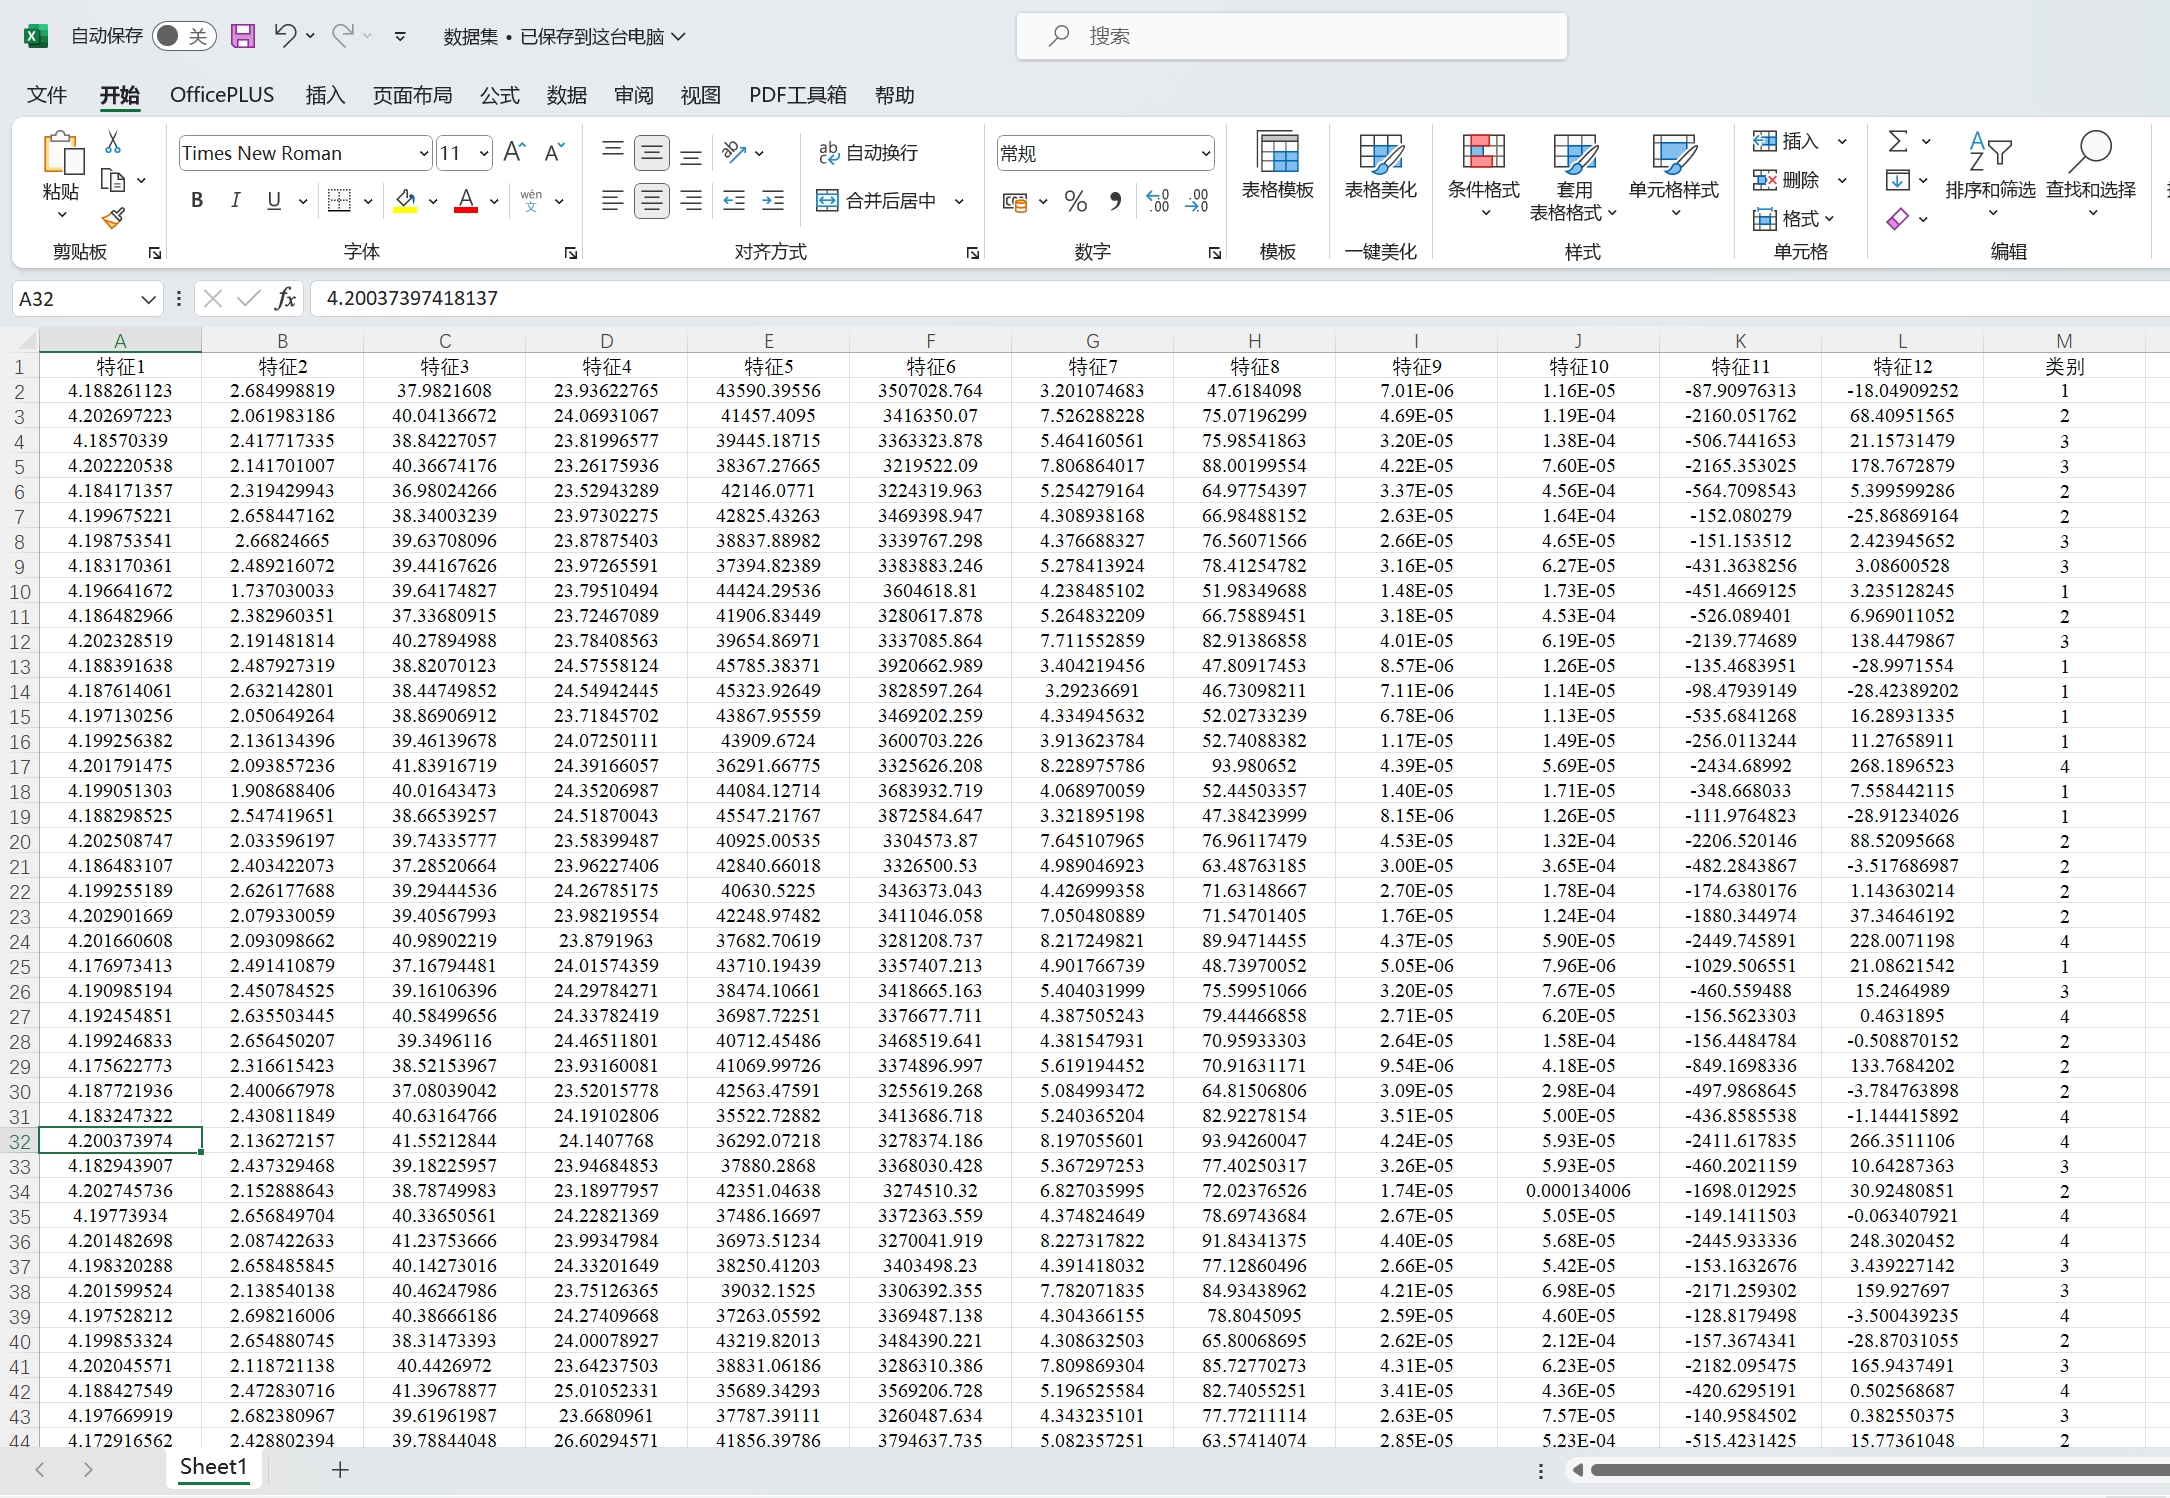
Task: Toggle Wrap Text (自动换行)
Action: 868,153
